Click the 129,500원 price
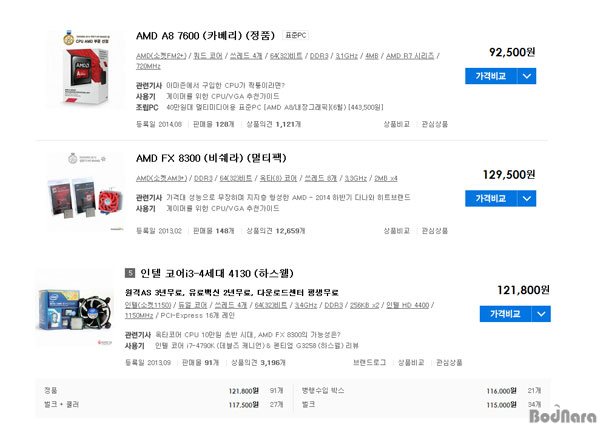 509,175
